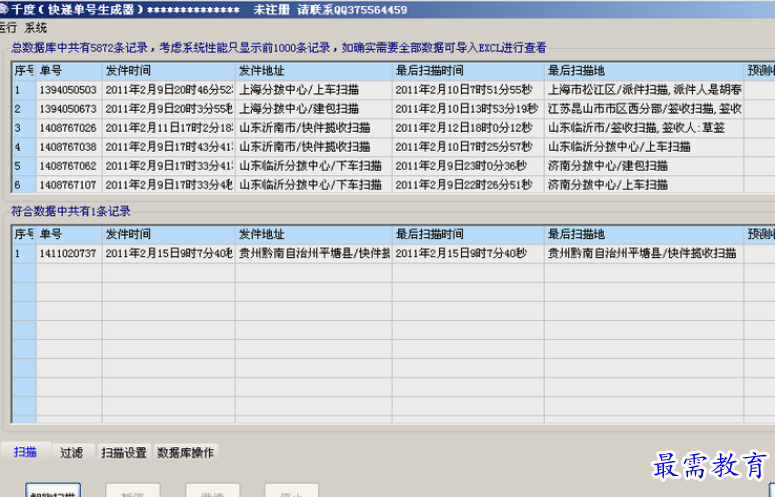The width and height of the screenshot is (775, 497).
Task: Click 最后扫描时间 header in lower table
Action: point(468,234)
